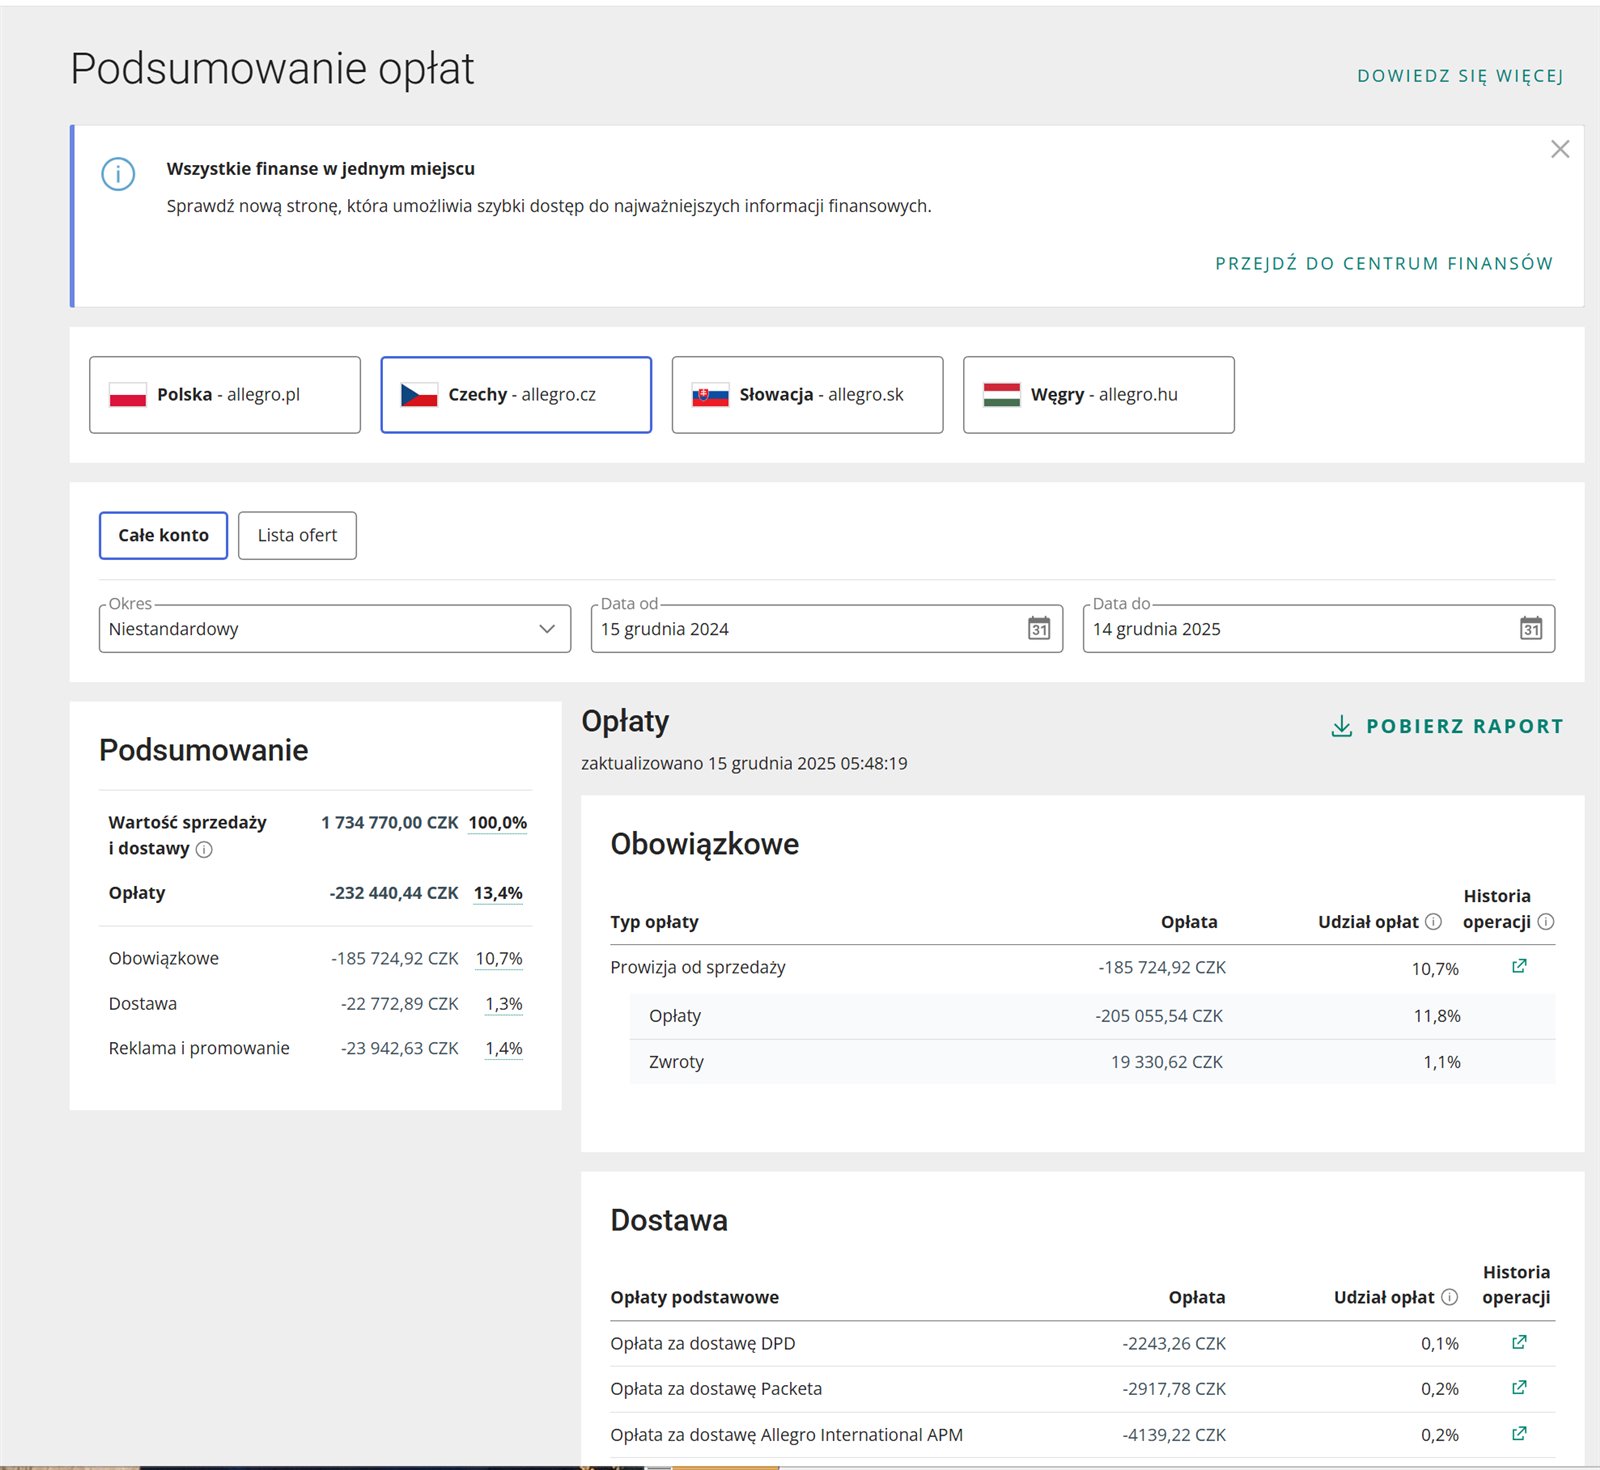Open calendar picker for Data do

click(1530, 628)
